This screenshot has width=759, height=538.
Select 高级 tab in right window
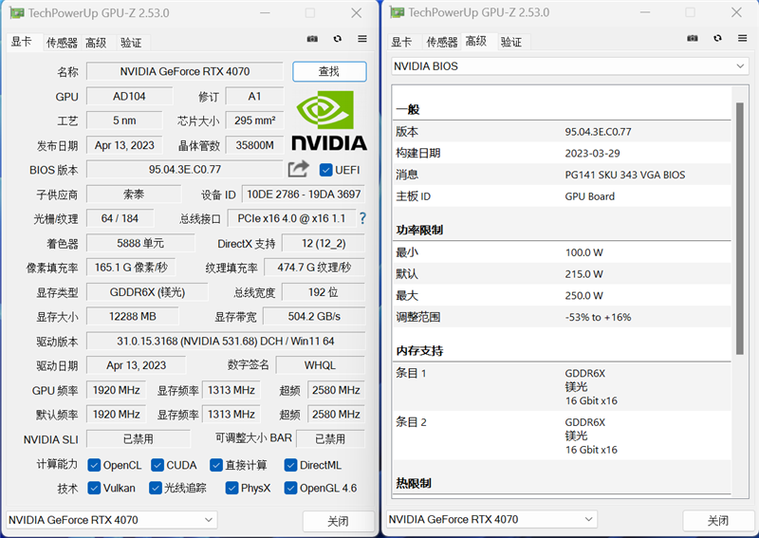click(476, 42)
